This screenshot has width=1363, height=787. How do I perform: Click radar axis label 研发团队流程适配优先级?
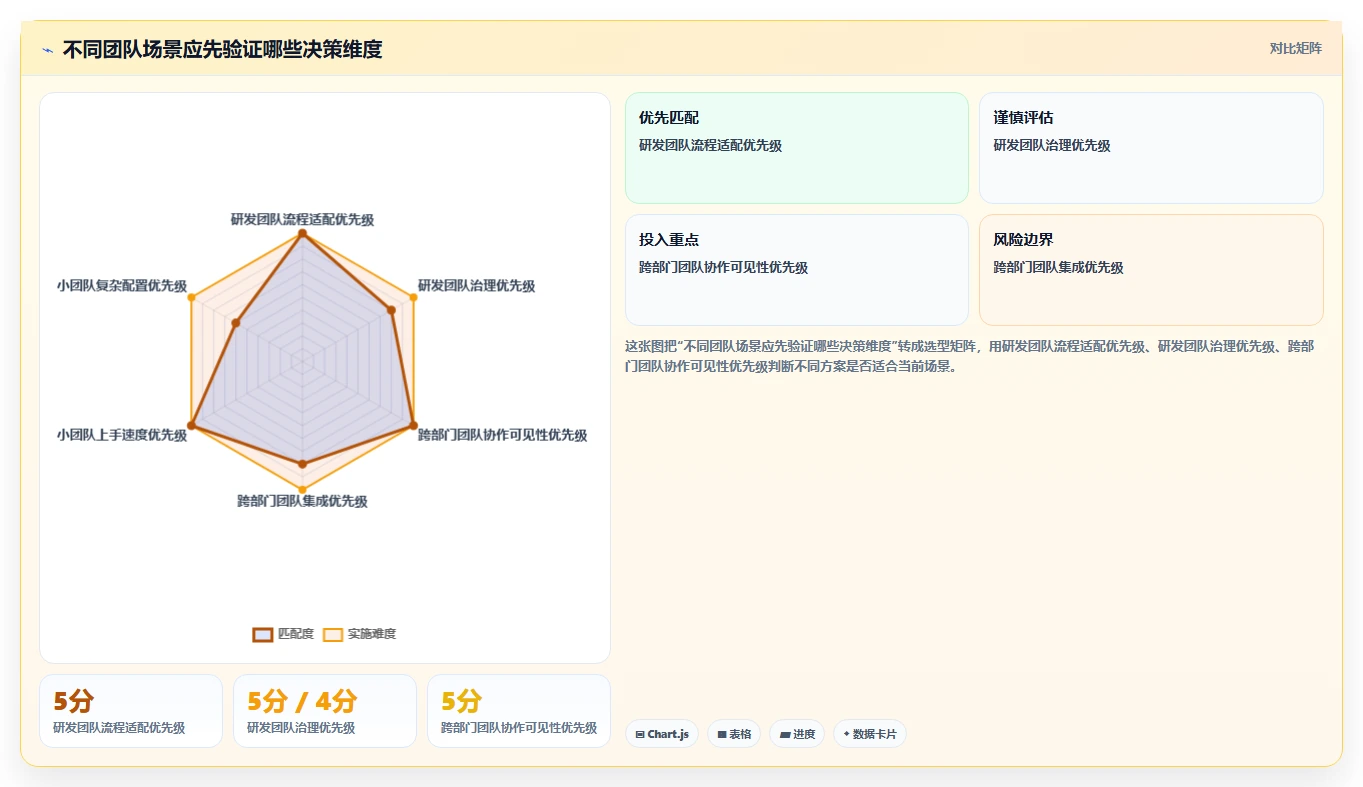[302, 219]
